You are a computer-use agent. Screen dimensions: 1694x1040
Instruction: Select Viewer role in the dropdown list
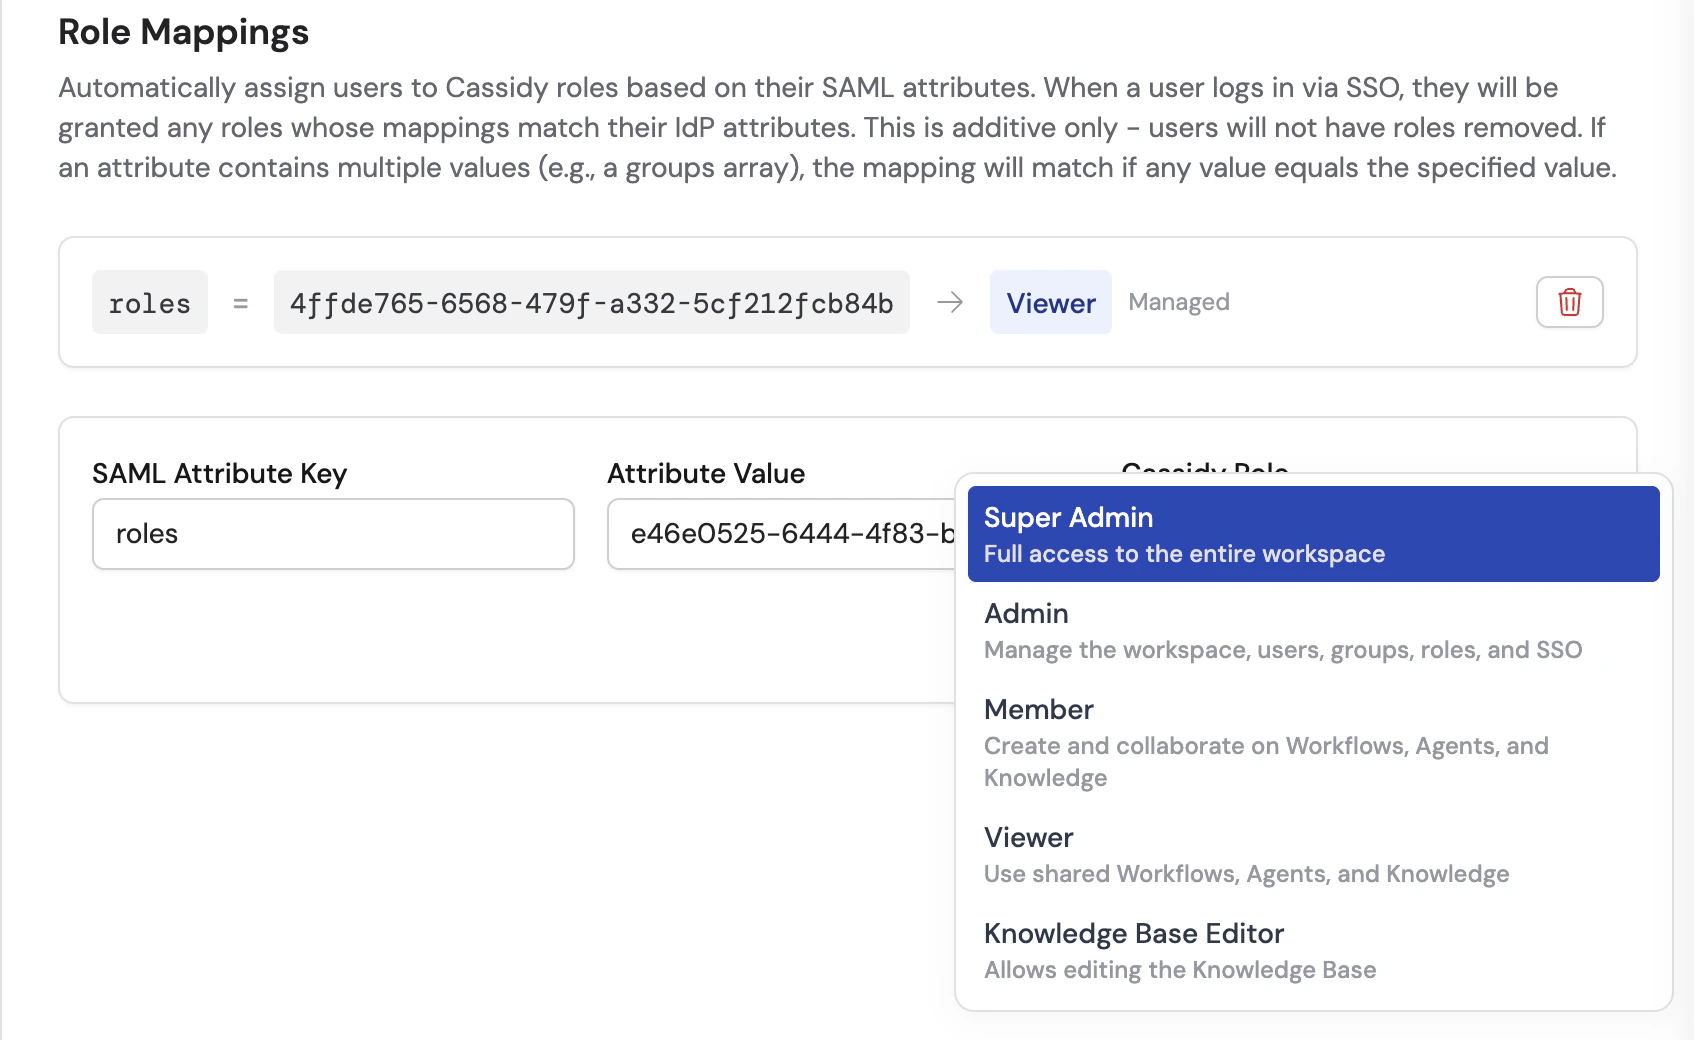tap(1313, 854)
